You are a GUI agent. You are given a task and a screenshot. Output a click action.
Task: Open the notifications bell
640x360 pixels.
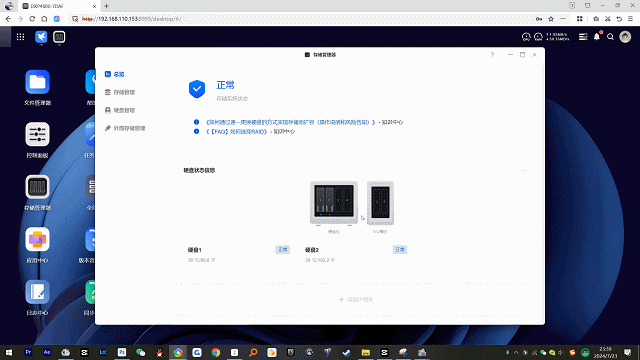597,37
